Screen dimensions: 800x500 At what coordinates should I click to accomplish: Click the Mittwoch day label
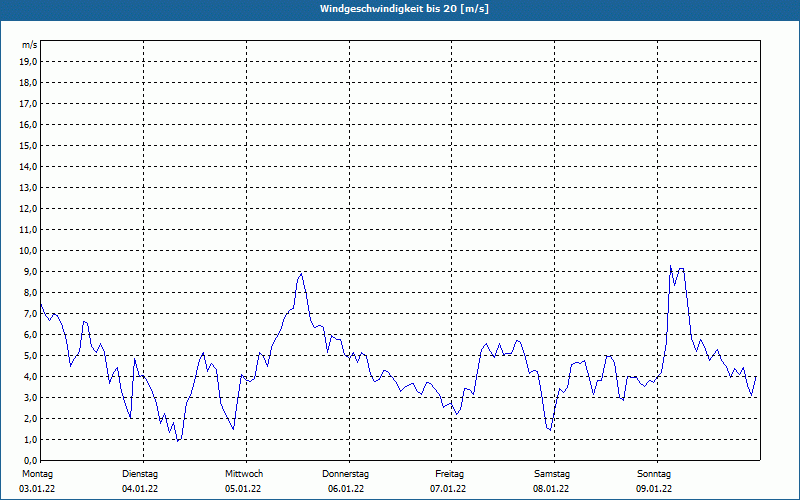pyautogui.click(x=244, y=474)
